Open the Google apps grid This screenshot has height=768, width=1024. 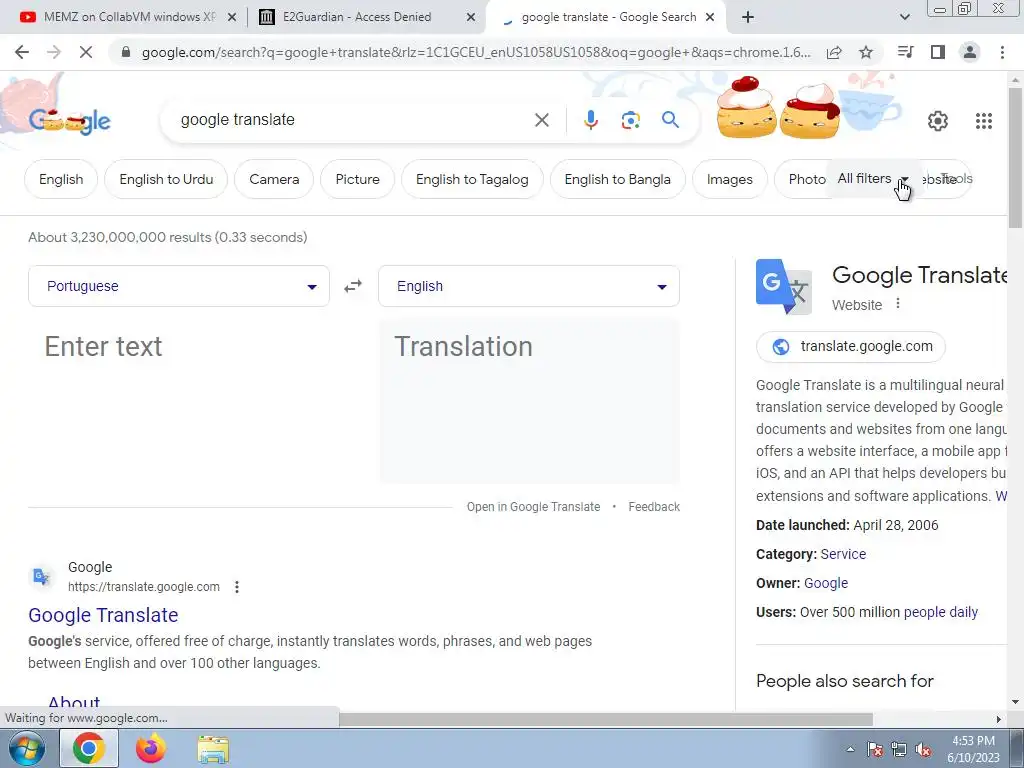[984, 120]
